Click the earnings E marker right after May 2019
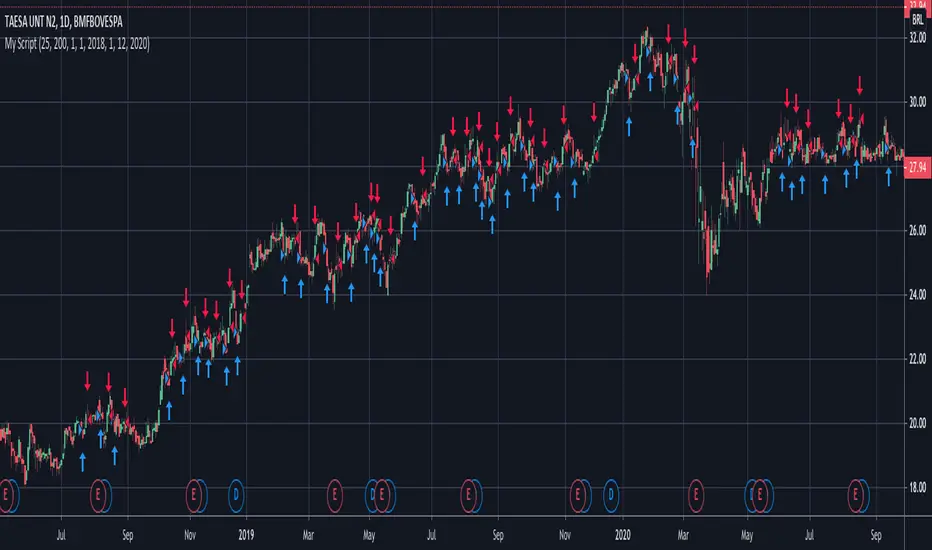This screenshot has width=932, height=550. [x=382, y=495]
